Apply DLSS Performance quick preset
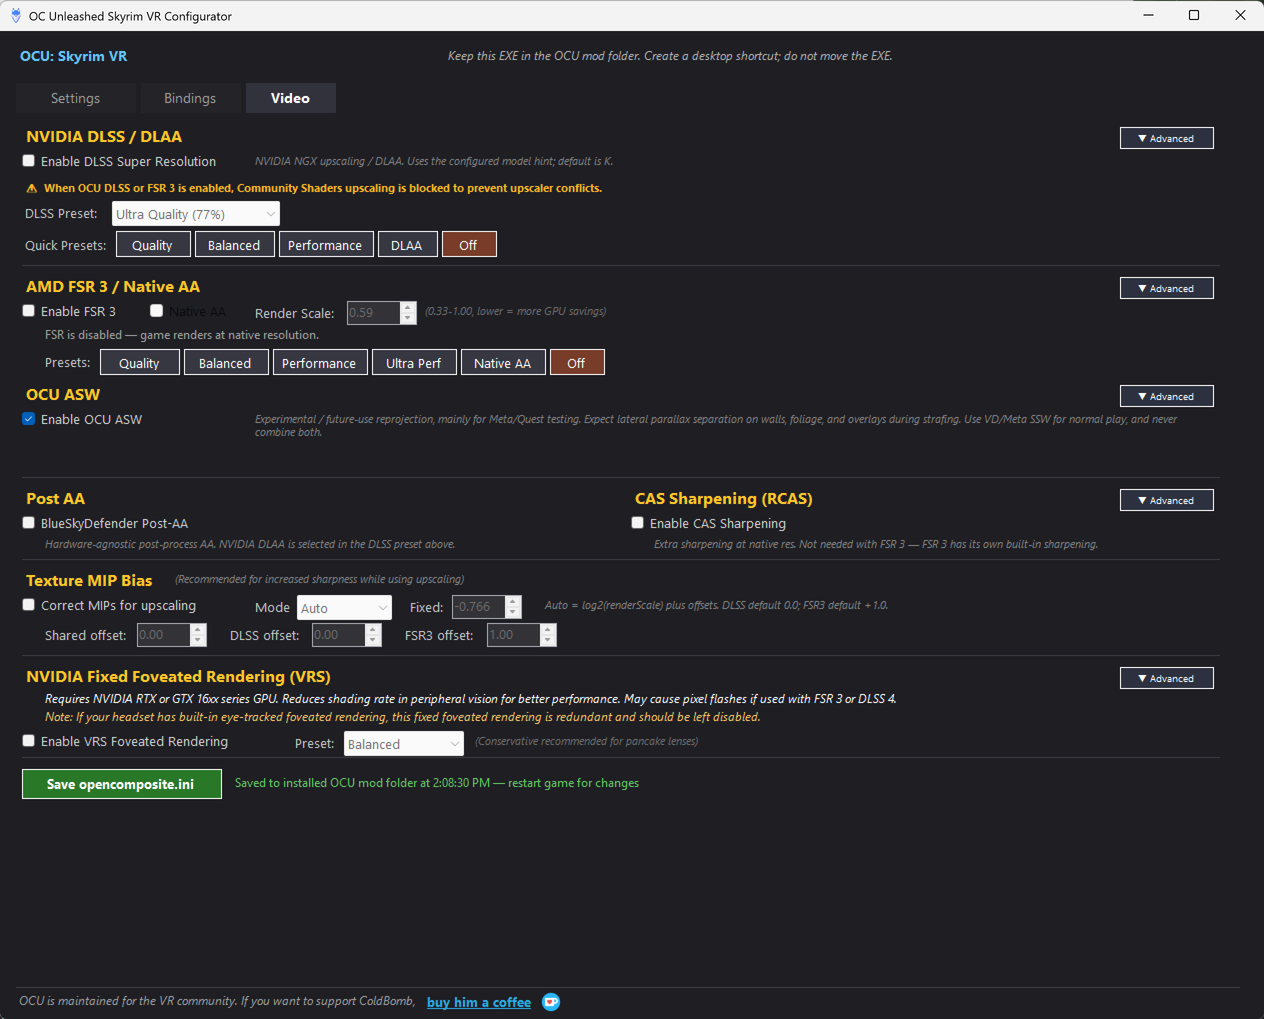 pyautogui.click(x=325, y=245)
